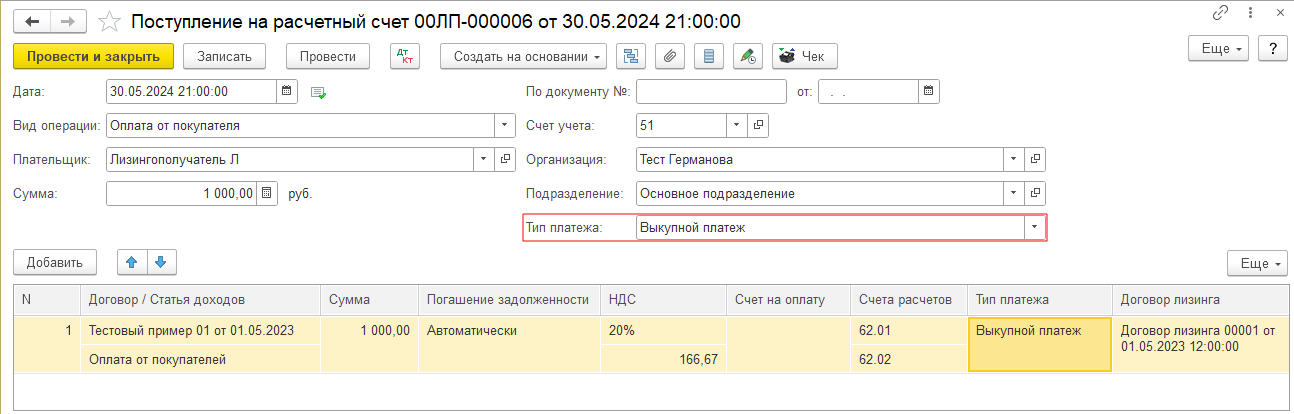Image resolution: width=1294 pixels, height=414 pixels.
Task: Expand the Вид операции dropdown
Action: 502,126
